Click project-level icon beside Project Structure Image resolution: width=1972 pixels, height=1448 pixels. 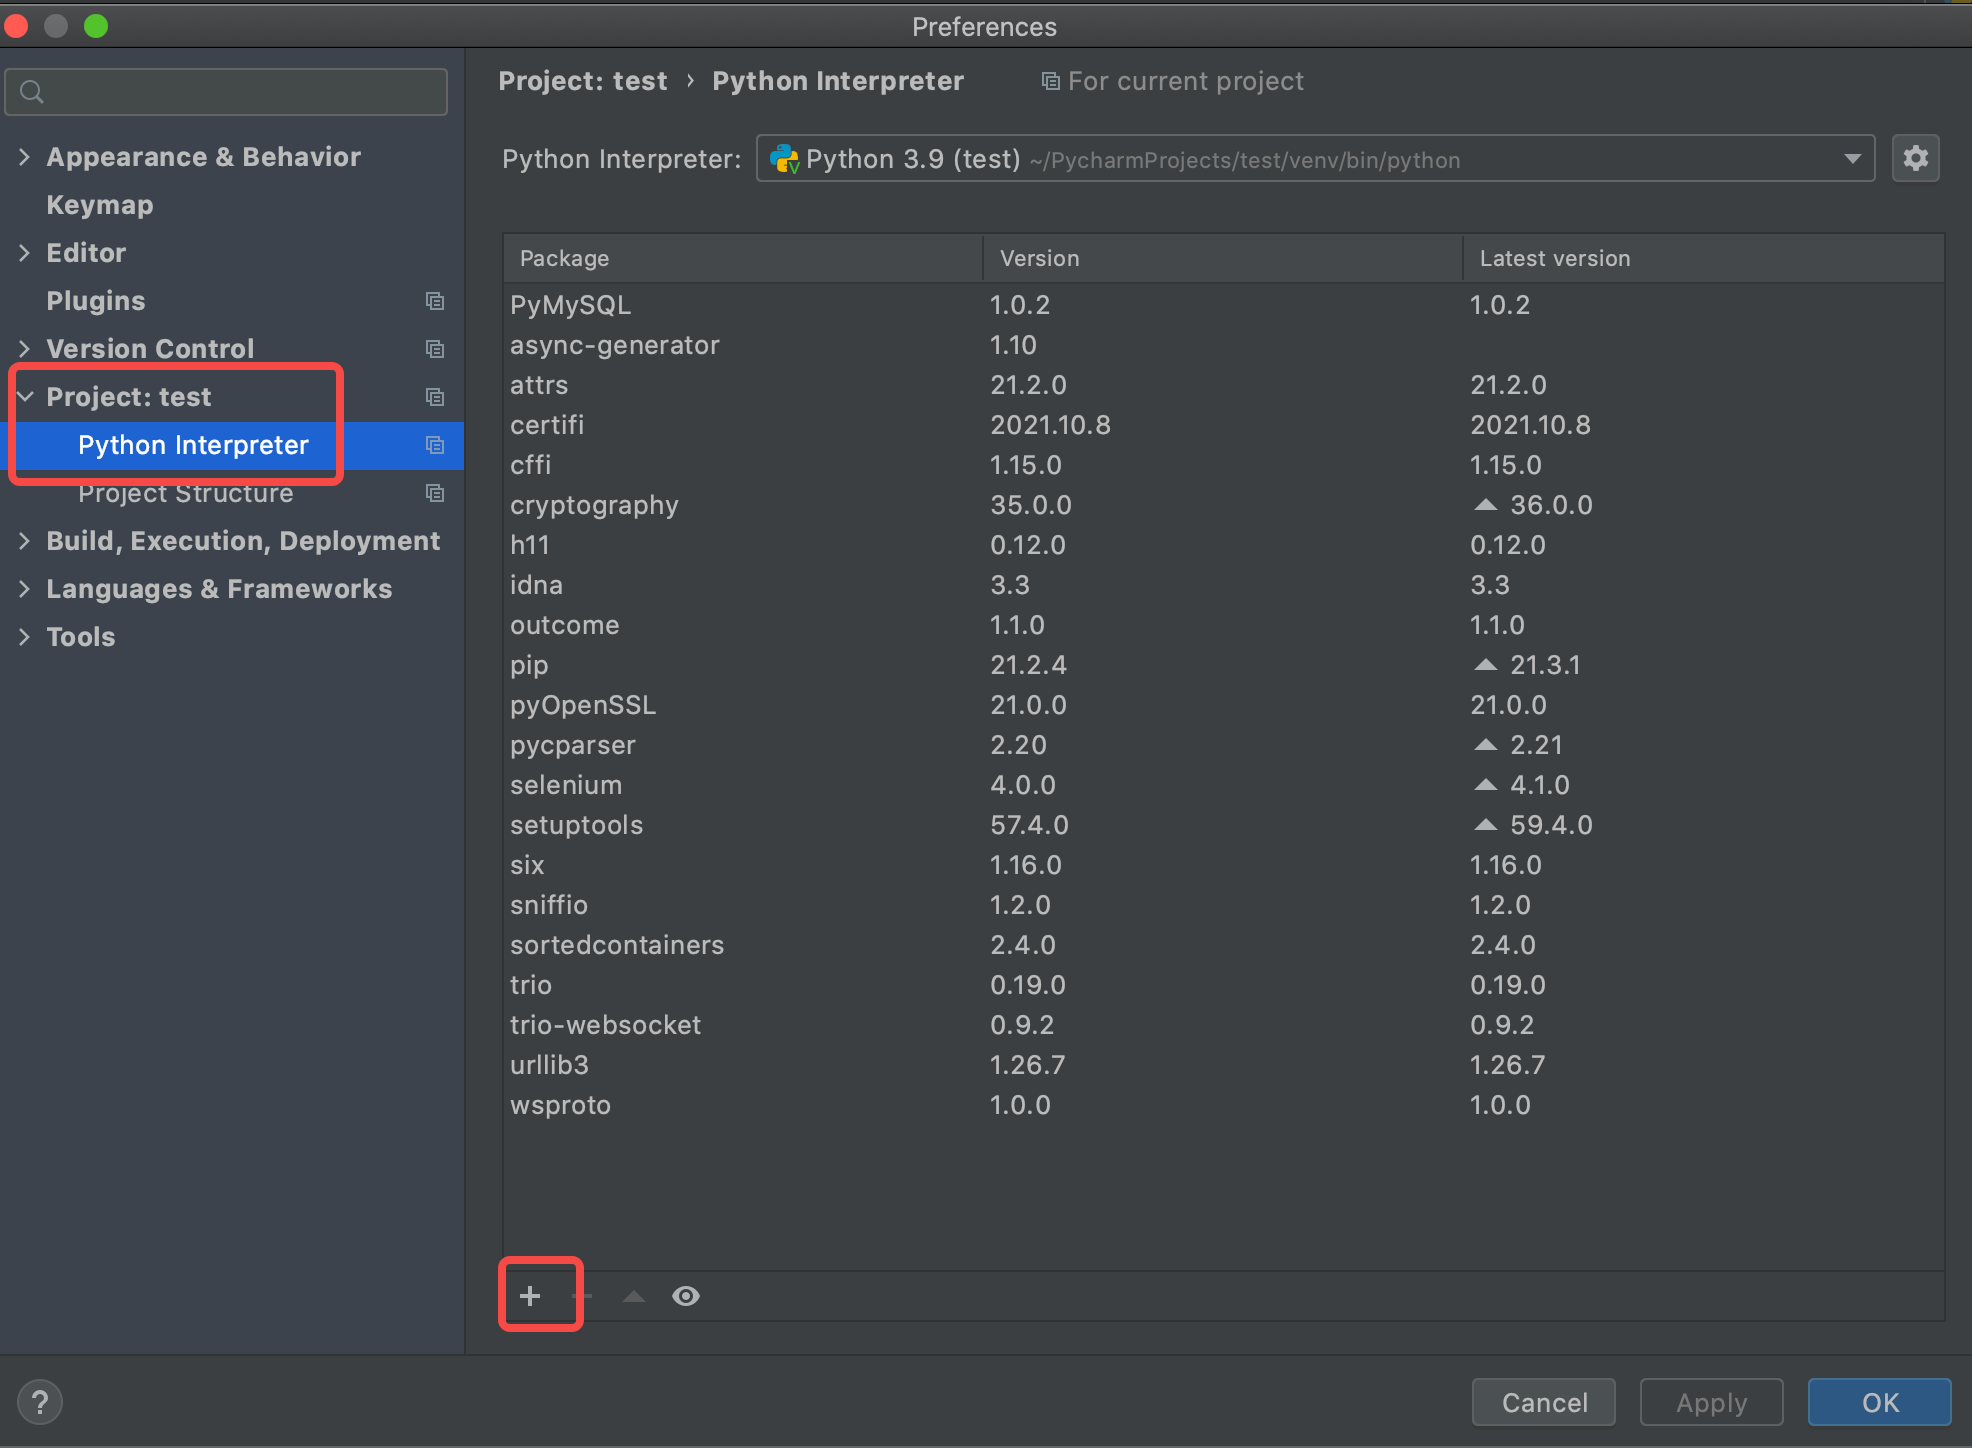[x=435, y=493]
